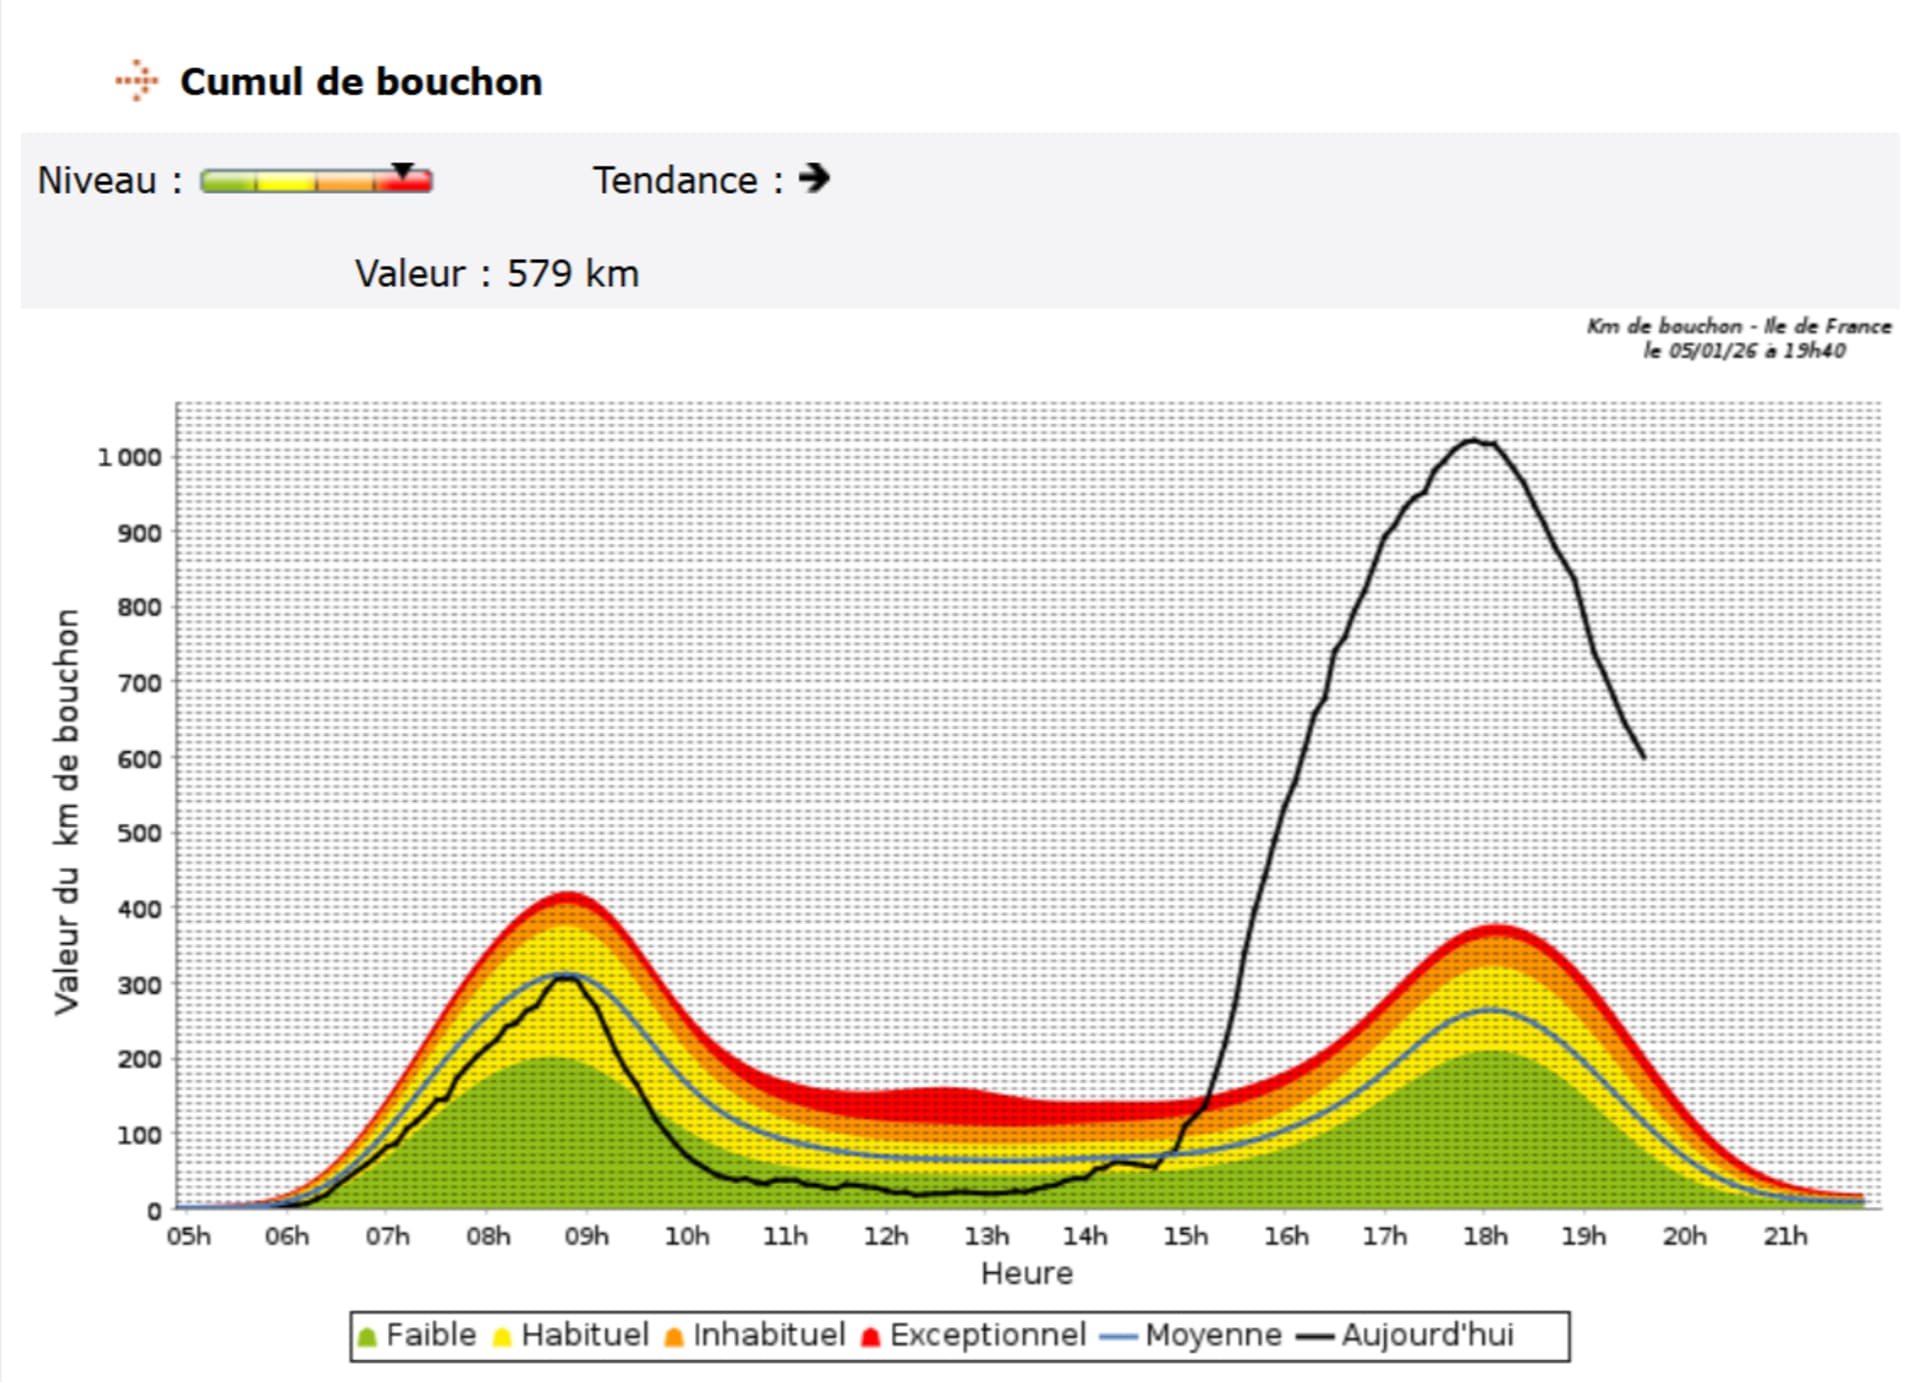Click the Valeur 579 km text

[x=497, y=274]
